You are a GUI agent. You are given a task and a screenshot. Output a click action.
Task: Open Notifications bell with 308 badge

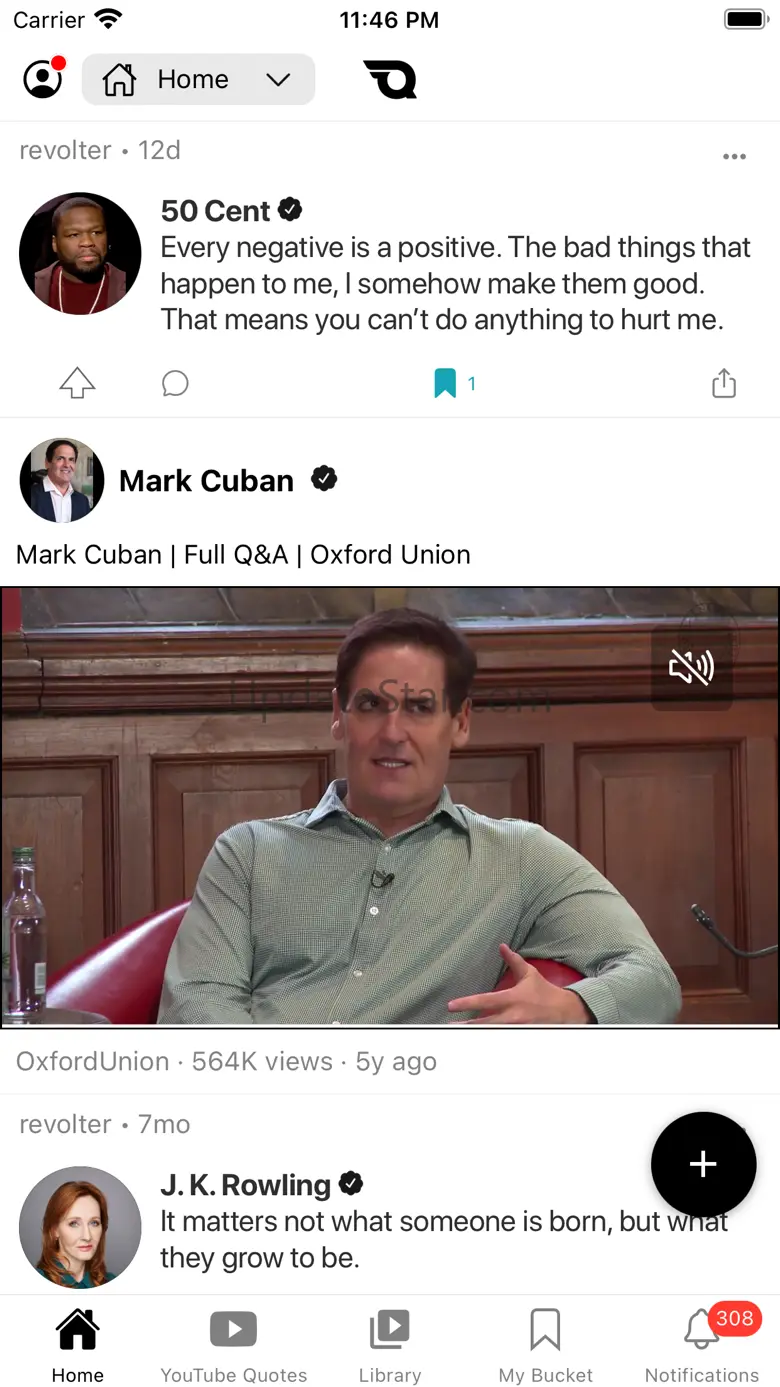point(702,1345)
